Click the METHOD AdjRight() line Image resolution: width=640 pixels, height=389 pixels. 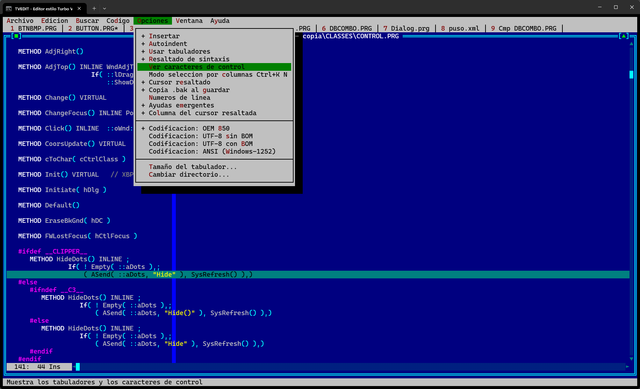click(x=51, y=51)
